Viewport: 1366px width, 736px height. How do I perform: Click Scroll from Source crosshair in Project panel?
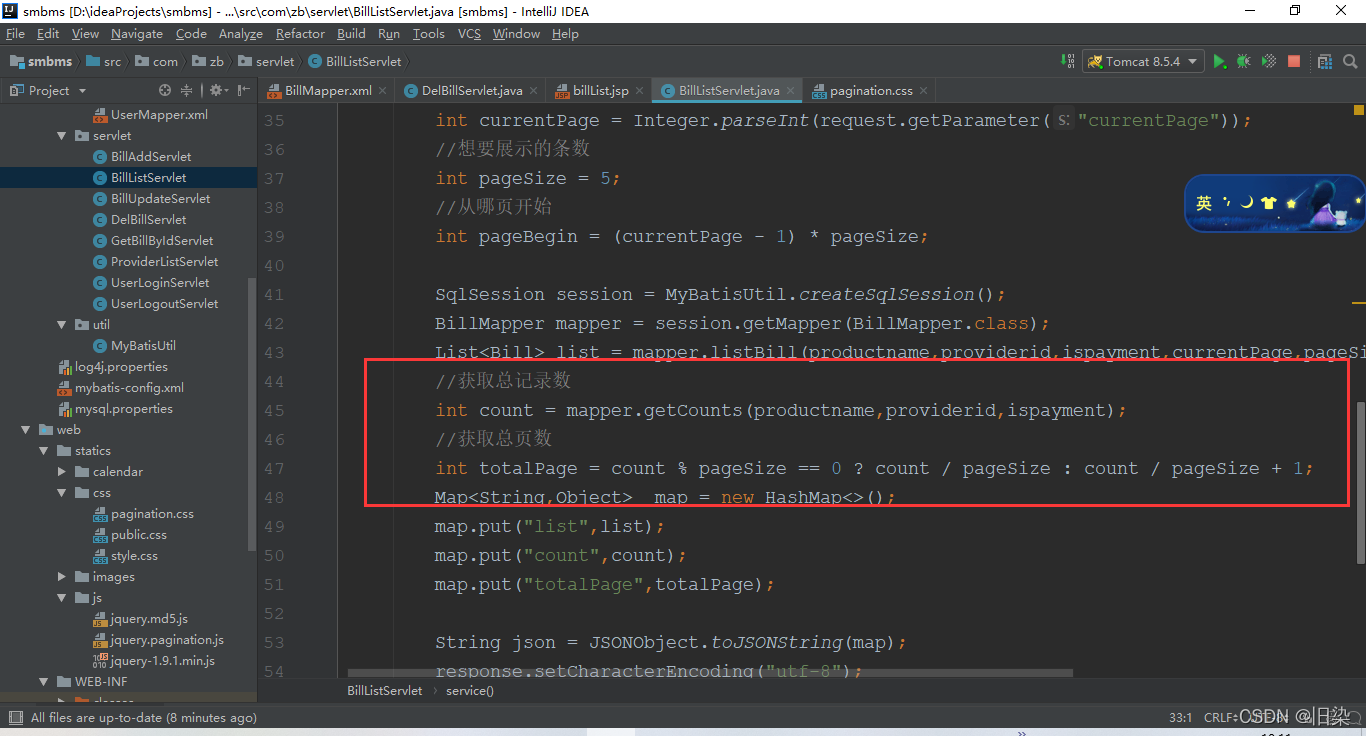tap(164, 89)
